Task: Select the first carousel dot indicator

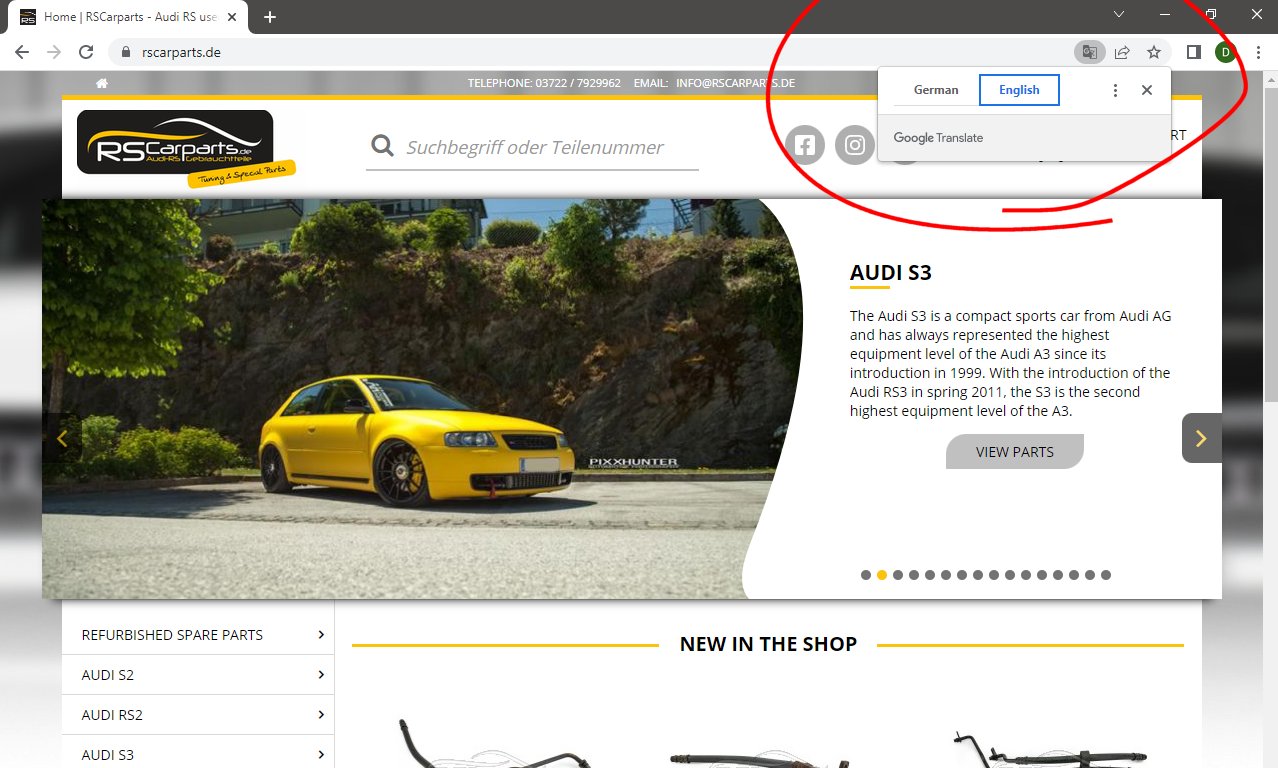Action: click(x=866, y=575)
